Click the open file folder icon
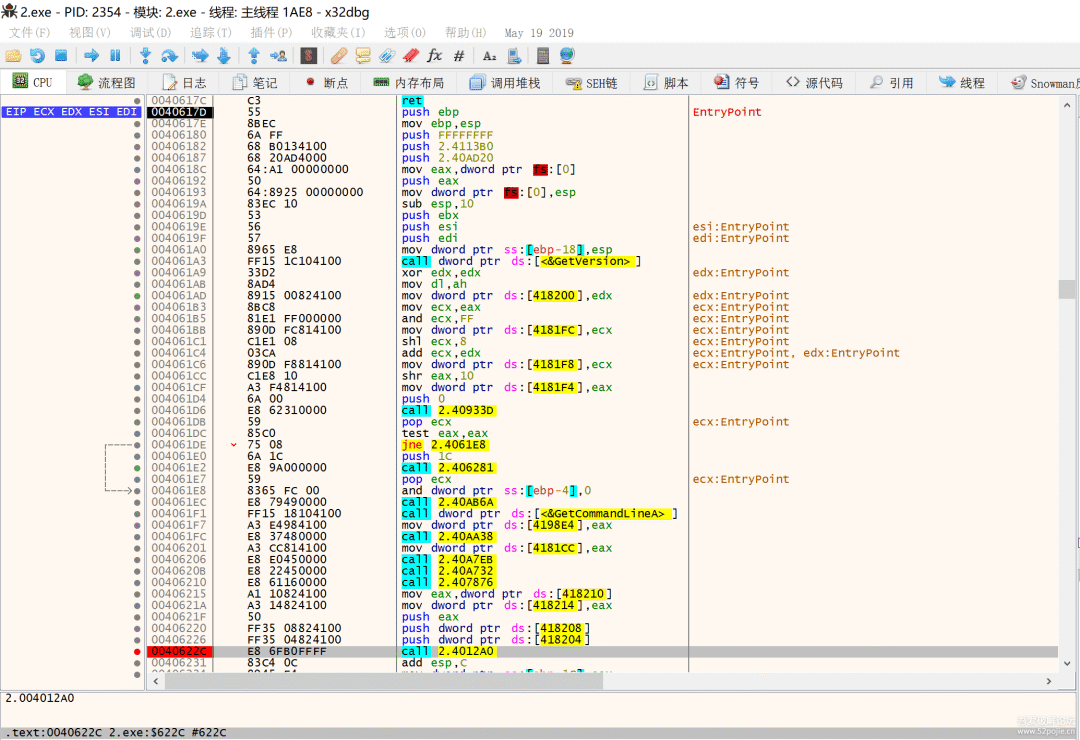Viewport: 1080px width, 740px height. (13, 56)
